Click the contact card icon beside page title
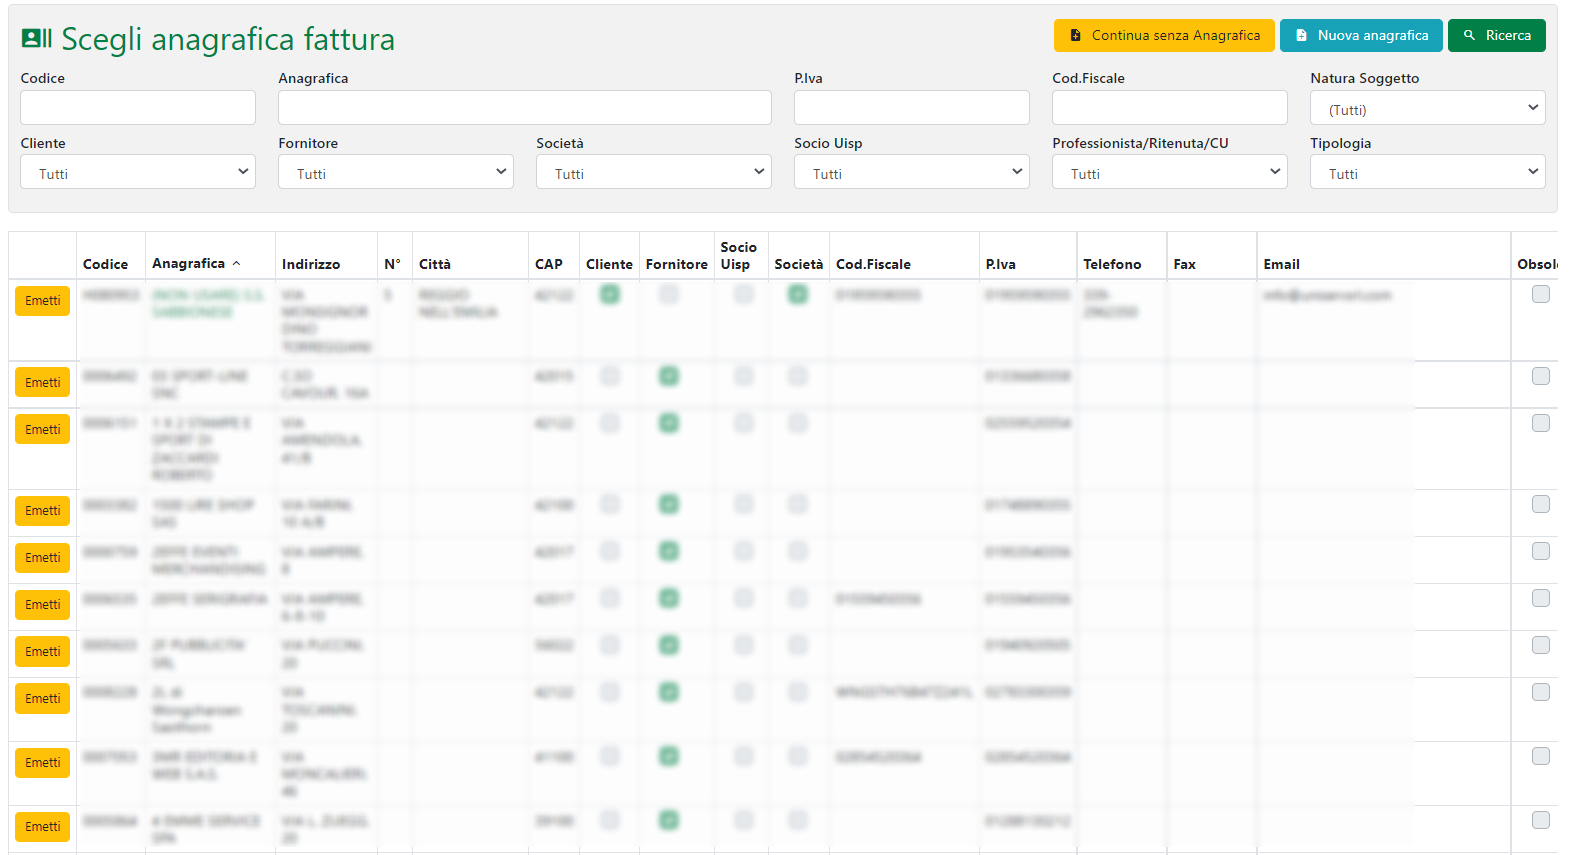Image resolution: width=1580 pixels, height=855 pixels. pyautogui.click(x=37, y=39)
